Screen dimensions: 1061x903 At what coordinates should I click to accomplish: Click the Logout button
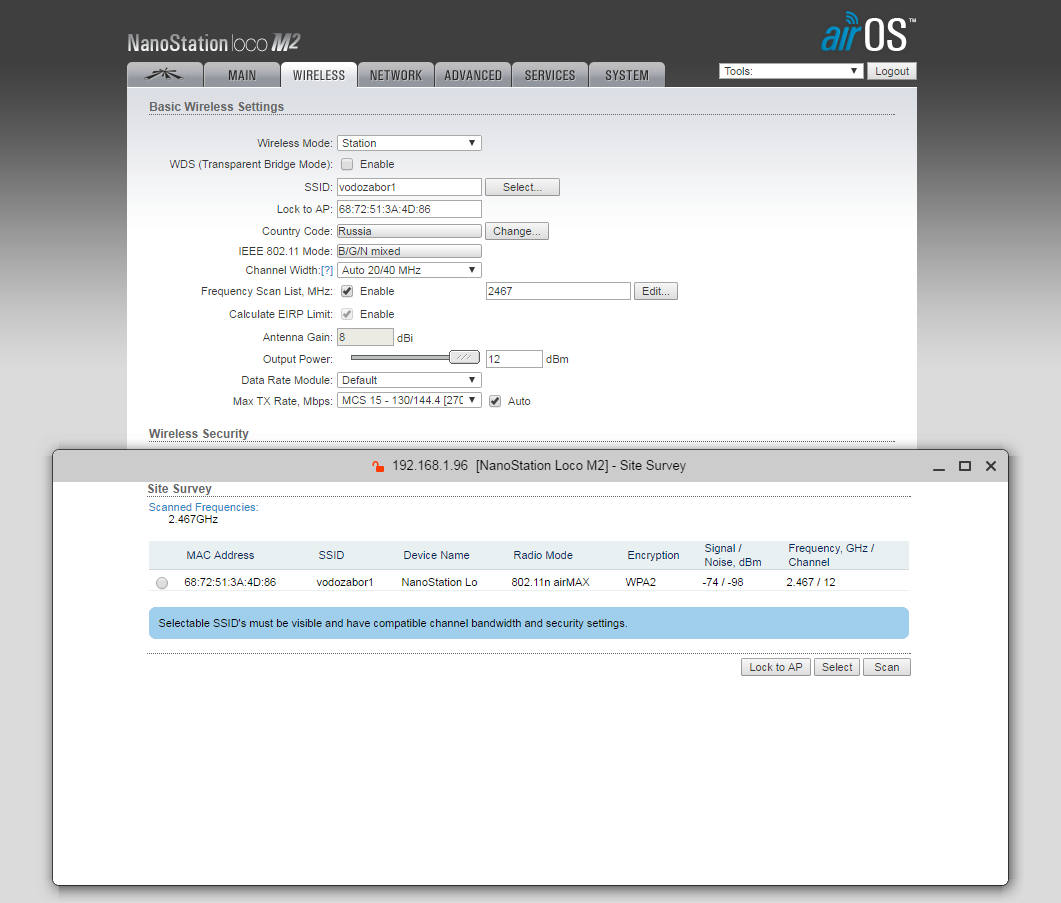pyautogui.click(x=892, y=71)
